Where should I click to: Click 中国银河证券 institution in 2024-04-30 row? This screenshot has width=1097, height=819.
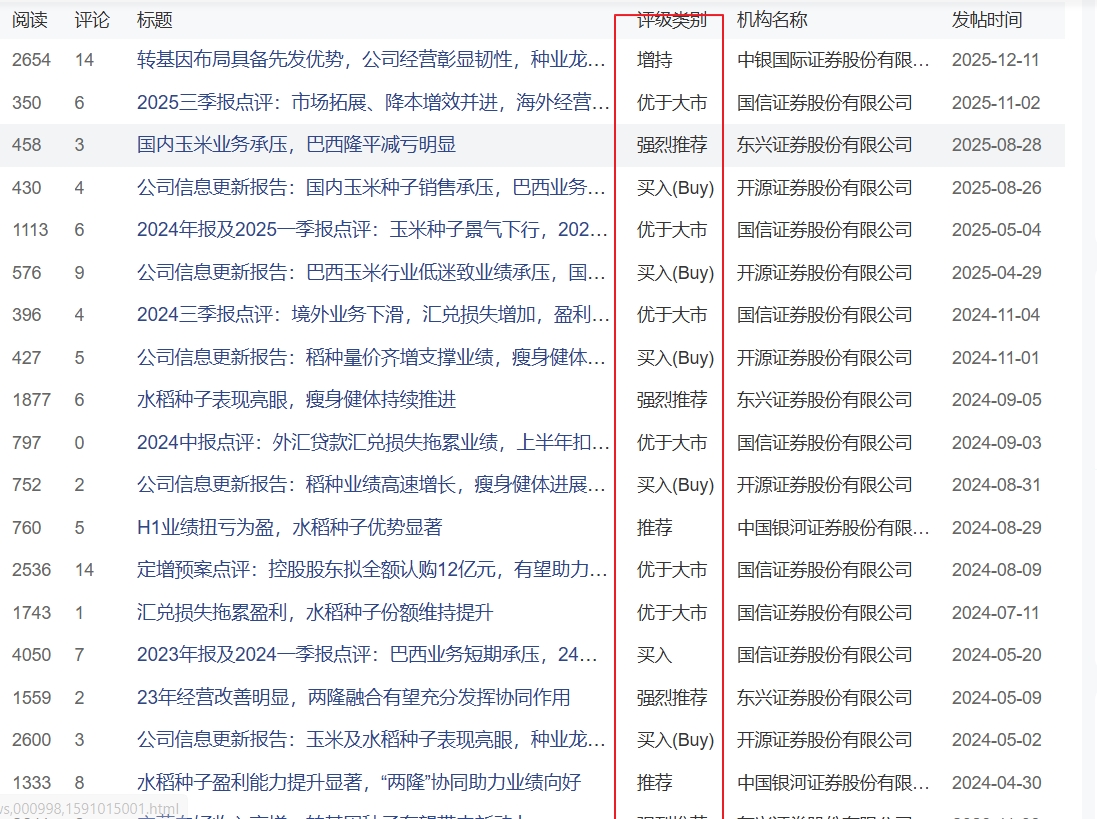coord(833,783)
